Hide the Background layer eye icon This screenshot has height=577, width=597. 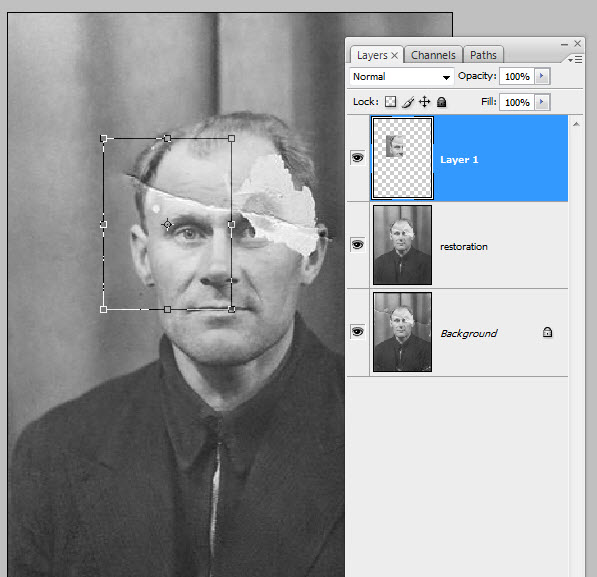point(357,331)
